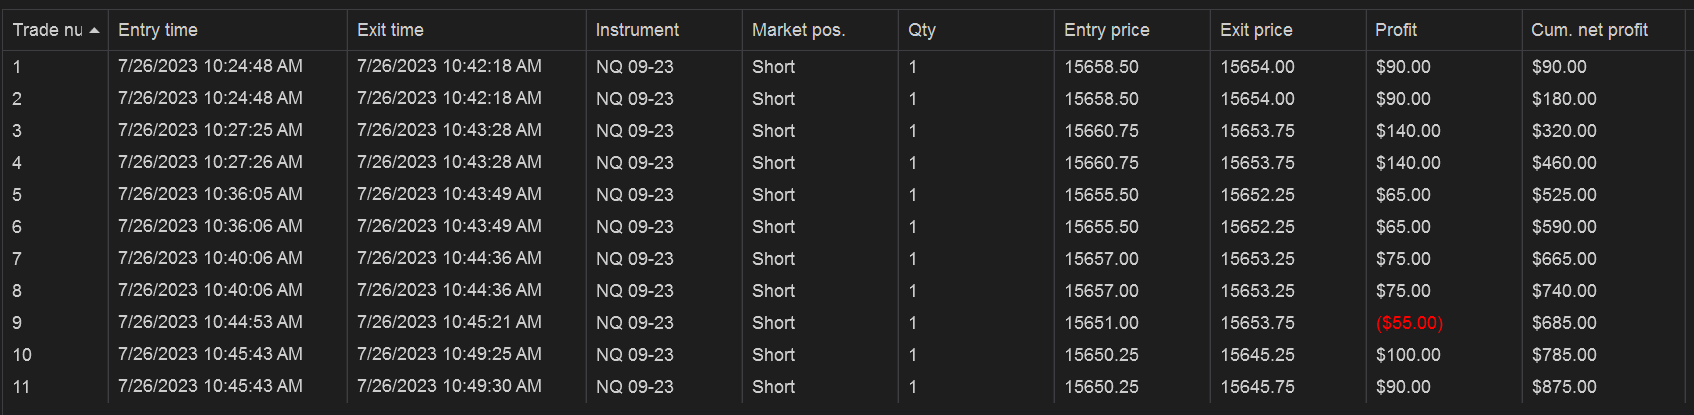
Task: Click the Cum. net profit column header
Action: [x=1603, y=30]
